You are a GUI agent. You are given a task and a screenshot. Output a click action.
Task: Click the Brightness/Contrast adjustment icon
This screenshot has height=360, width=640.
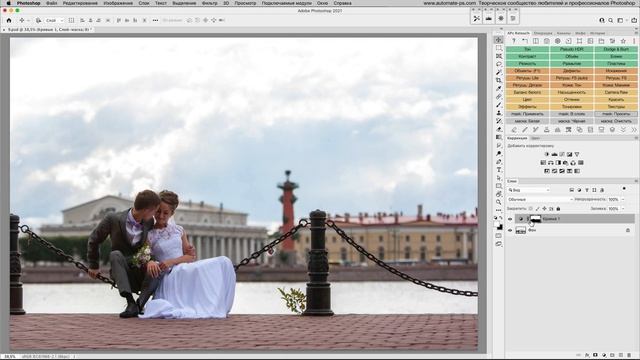click(x=547, y=154)
